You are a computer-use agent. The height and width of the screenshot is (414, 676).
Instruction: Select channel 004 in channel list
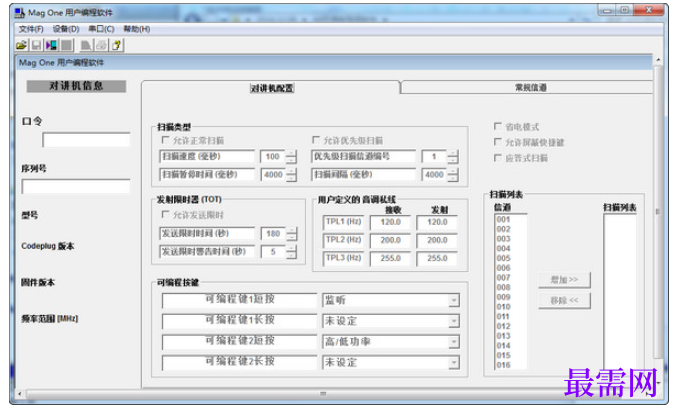pos(503,248)
